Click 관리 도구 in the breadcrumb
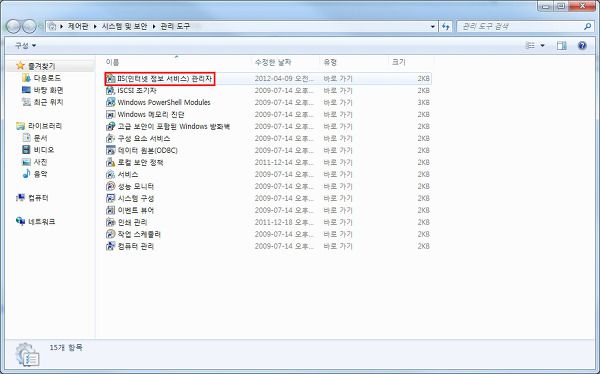Viewport: 600px width, 374px height. point(175,26)
